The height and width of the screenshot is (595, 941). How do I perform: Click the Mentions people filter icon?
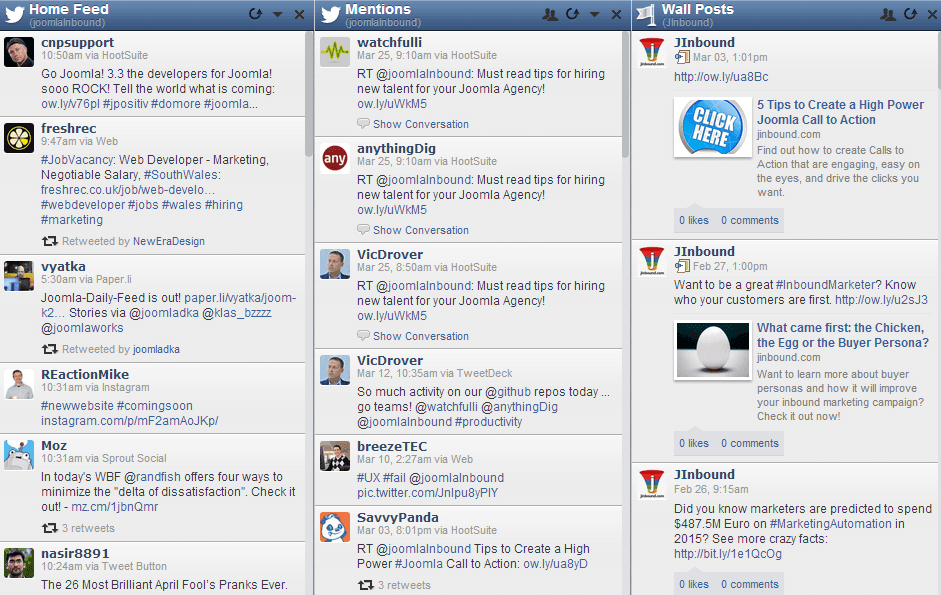(x=550, y=14)
